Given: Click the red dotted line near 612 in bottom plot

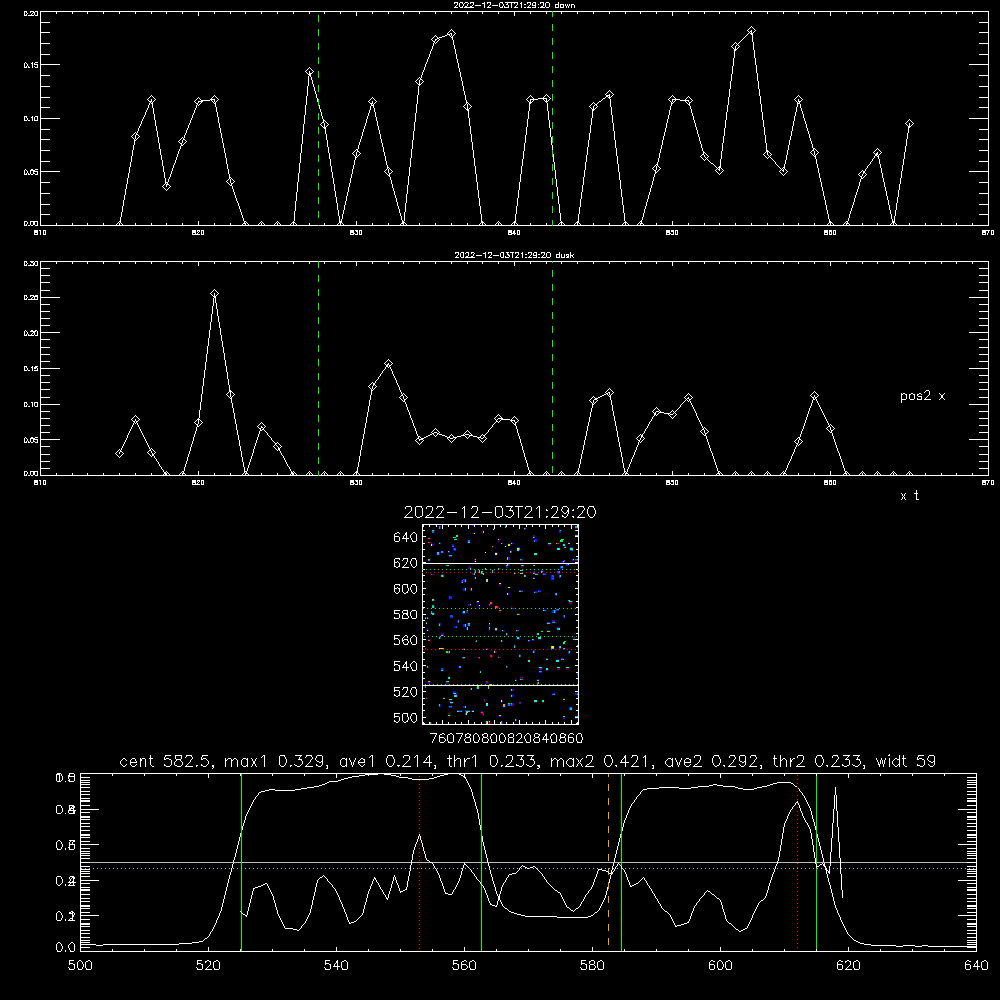Looking at the screenshot, I should click(x=798, y=861).
